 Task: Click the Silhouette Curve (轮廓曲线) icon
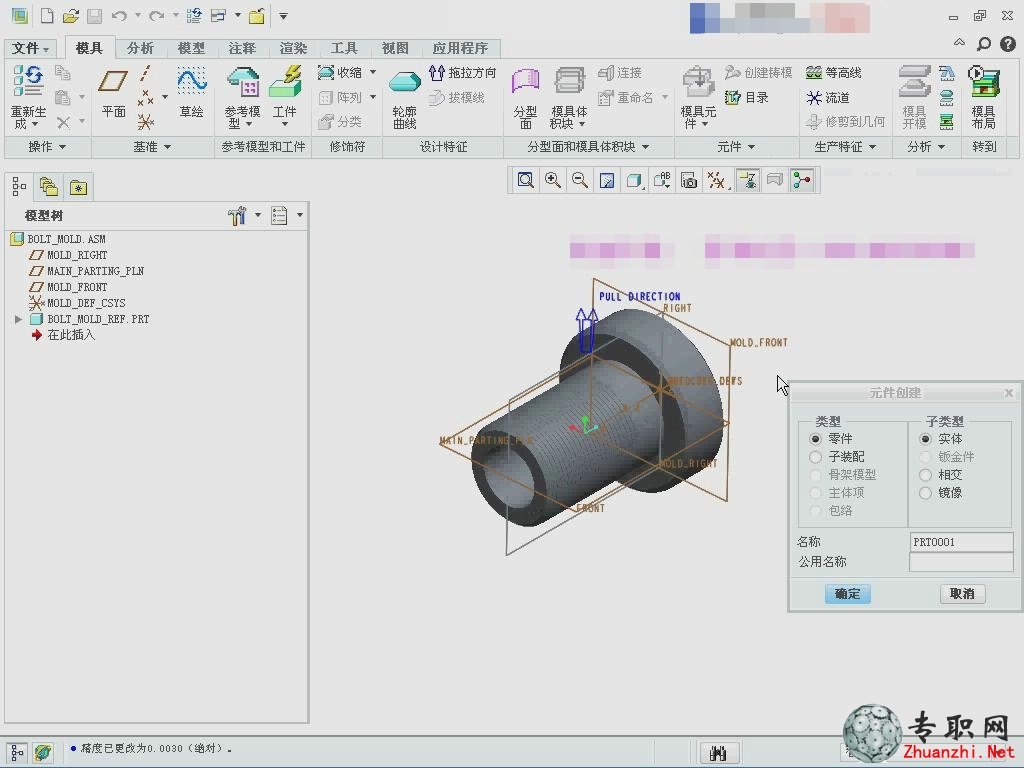coord(405,83)
